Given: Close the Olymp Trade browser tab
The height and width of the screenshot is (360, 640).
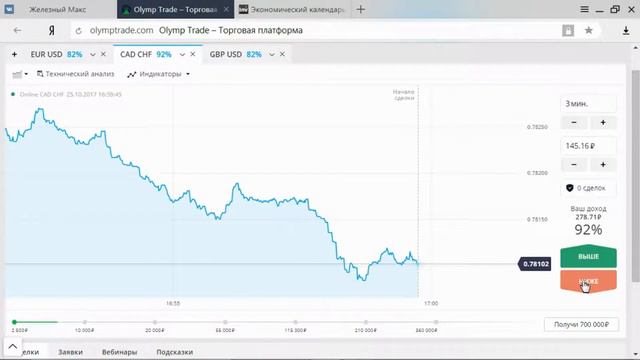Looking at the screenshot, I should (x=226, y=9).
